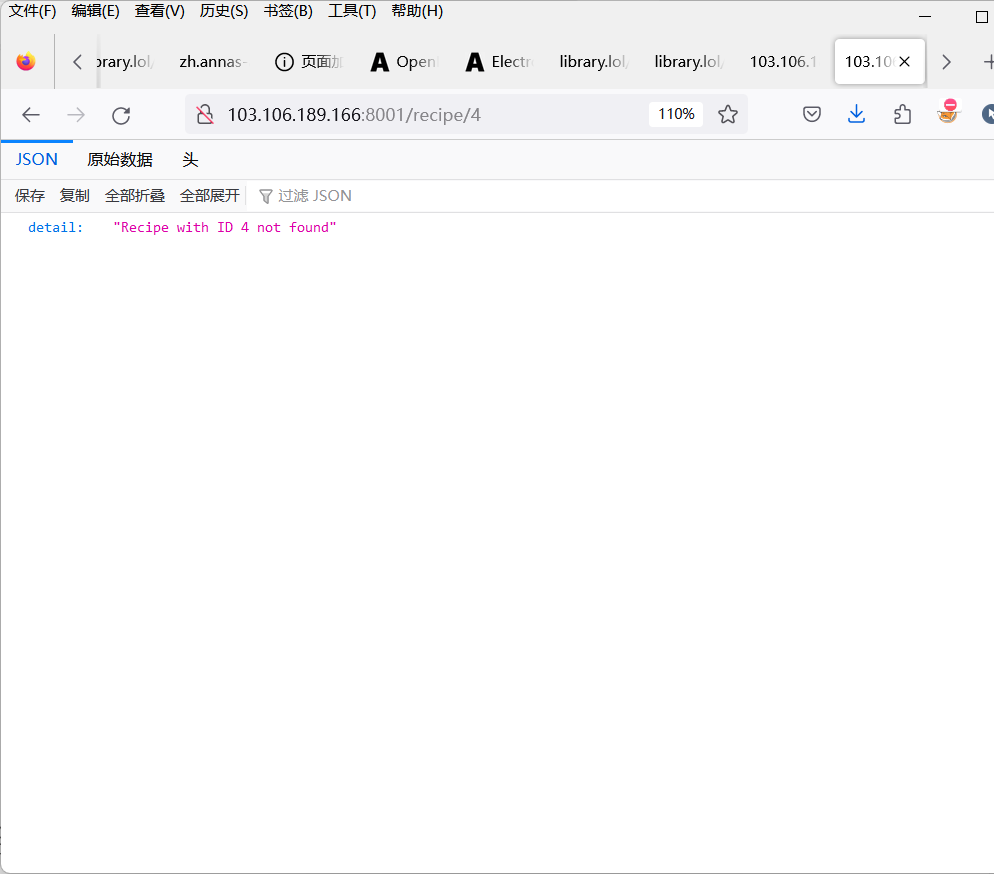Open the 编辑(E) menu
Image resolution: width=994 pixels, height=874 pixels.
(x=95, y=11)
